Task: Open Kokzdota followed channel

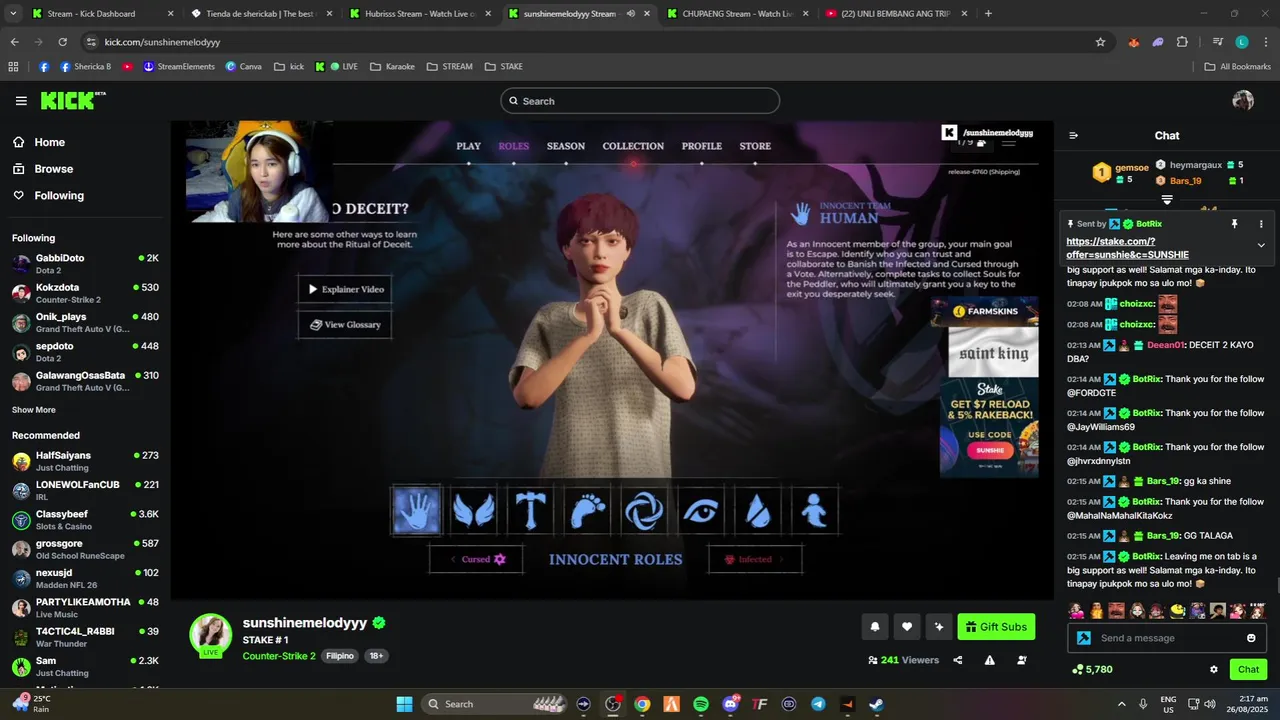Action: pos(85,293)
